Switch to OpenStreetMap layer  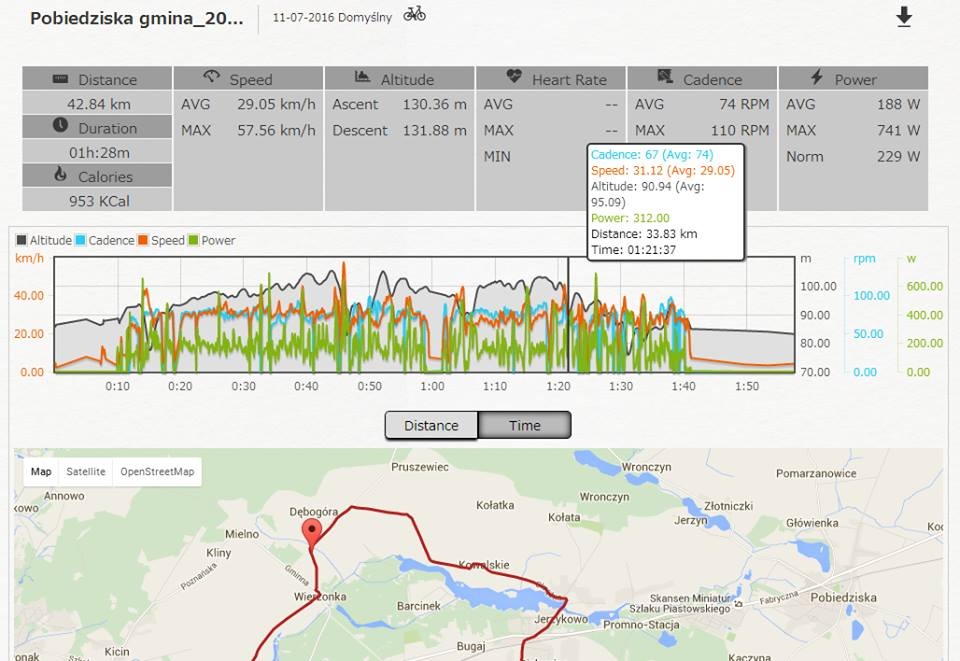pos(157,472)
